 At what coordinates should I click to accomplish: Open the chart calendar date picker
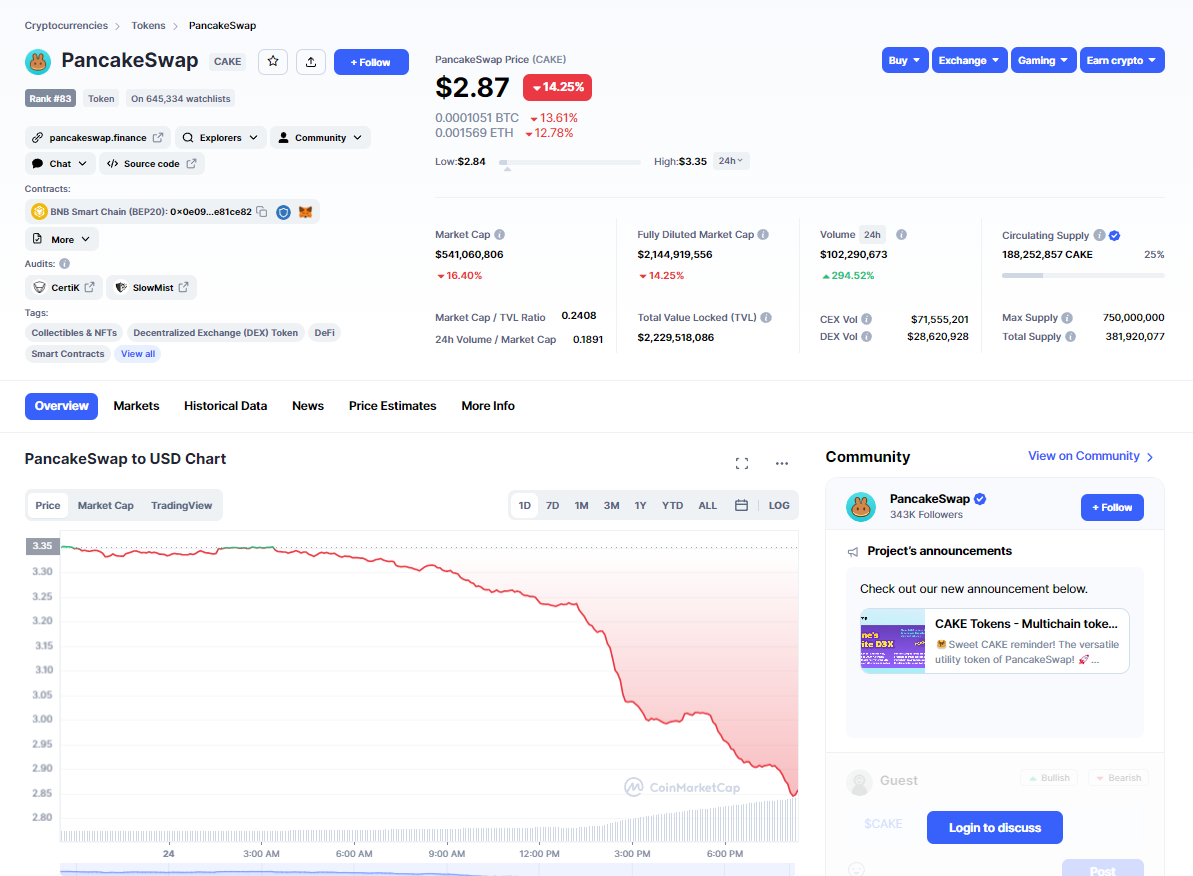point(741,506)
